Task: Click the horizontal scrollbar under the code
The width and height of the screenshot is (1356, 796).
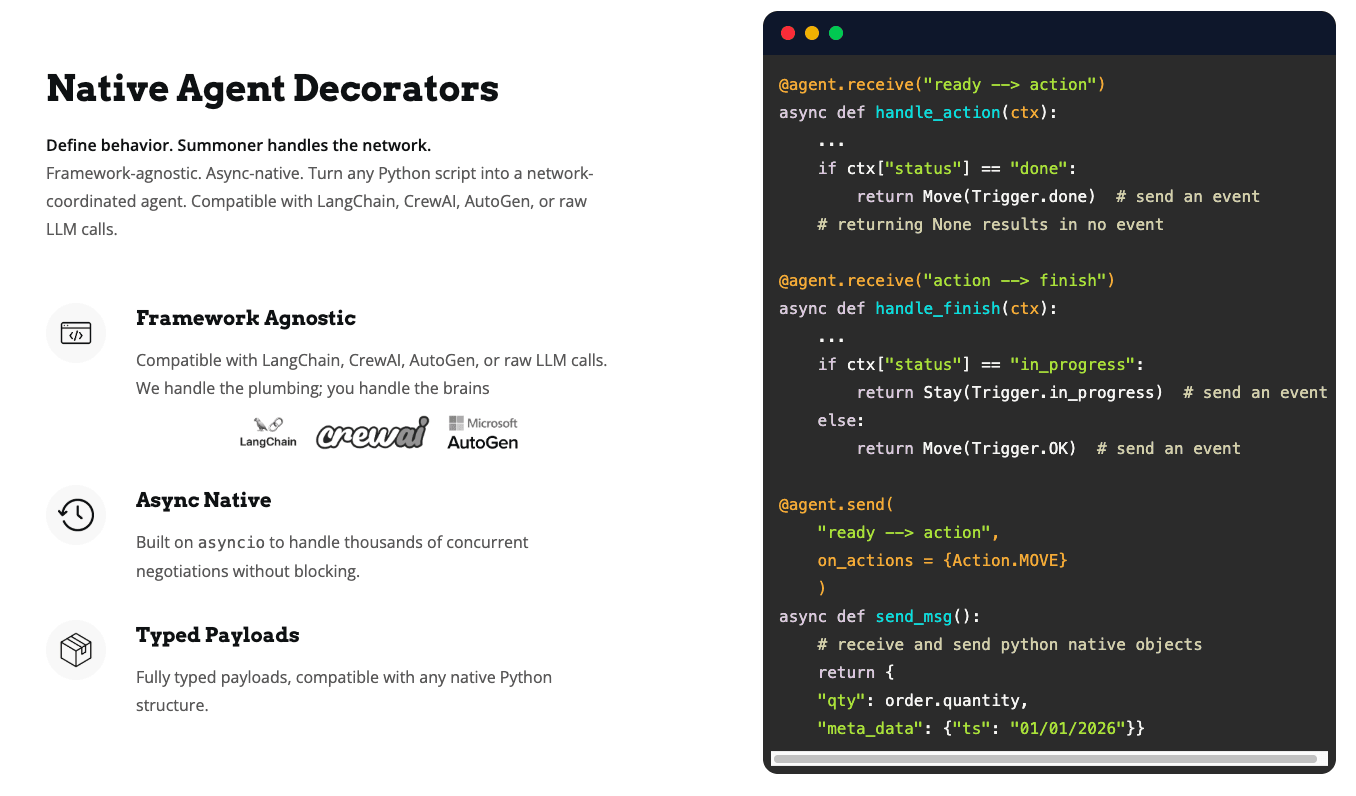Action: pyautogui.click(x=1045, y=759)
